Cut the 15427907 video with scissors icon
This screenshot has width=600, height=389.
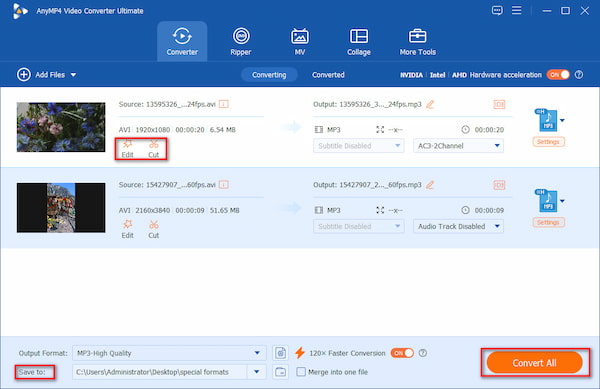pyautogui.click(x=153, y=229)
